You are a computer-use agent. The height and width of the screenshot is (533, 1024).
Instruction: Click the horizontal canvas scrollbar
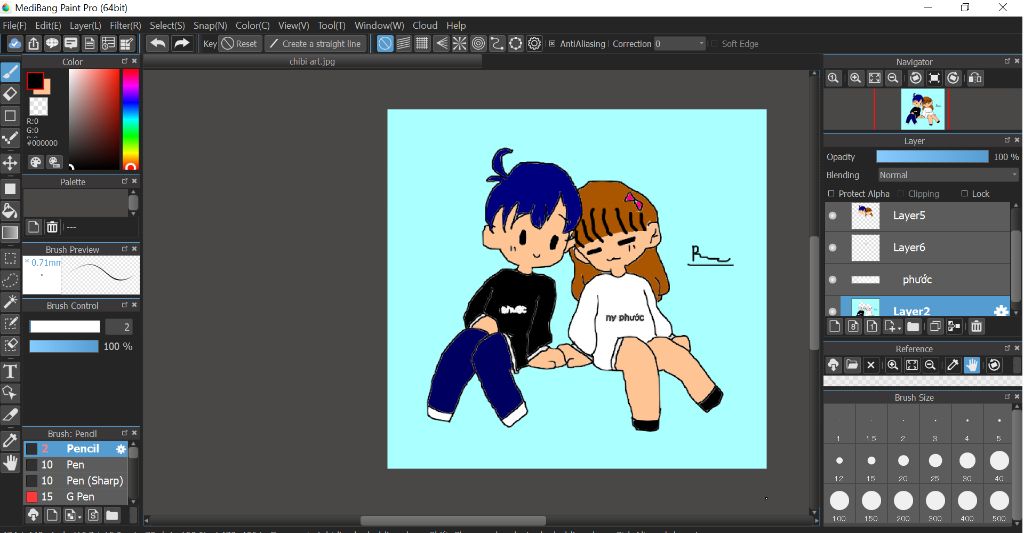453,521
